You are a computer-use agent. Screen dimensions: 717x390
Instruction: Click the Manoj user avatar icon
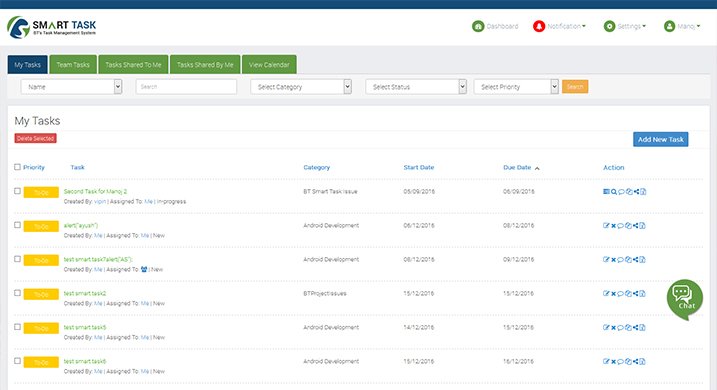669,26
